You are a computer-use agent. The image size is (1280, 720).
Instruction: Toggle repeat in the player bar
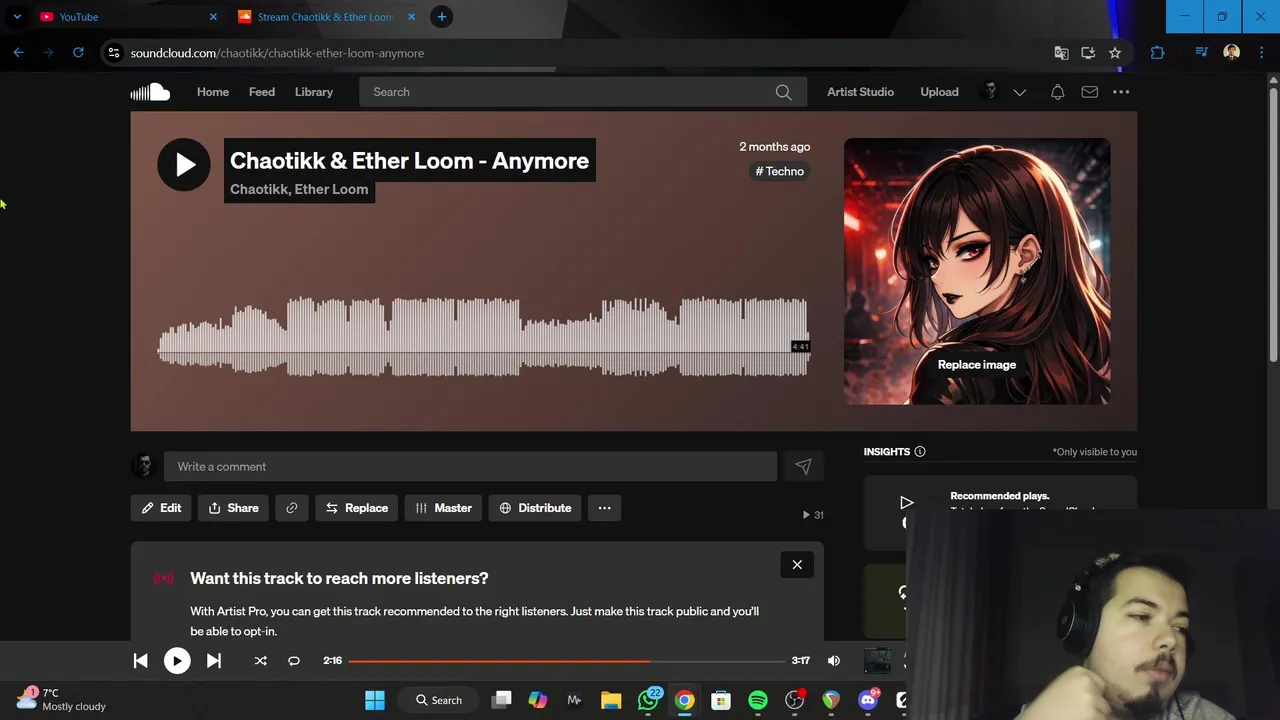tap(294, 660)
